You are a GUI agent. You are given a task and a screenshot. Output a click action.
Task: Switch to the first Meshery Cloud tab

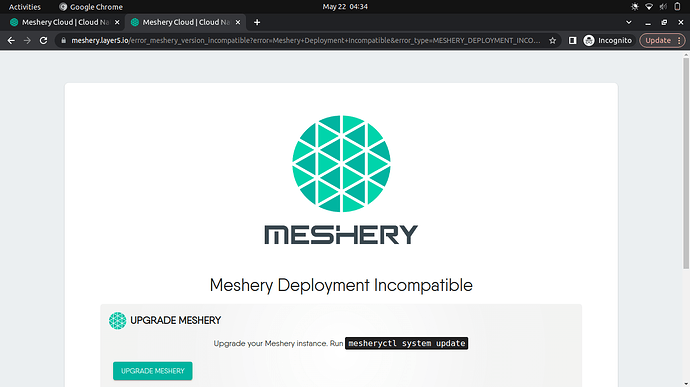(x=65, y=22)
